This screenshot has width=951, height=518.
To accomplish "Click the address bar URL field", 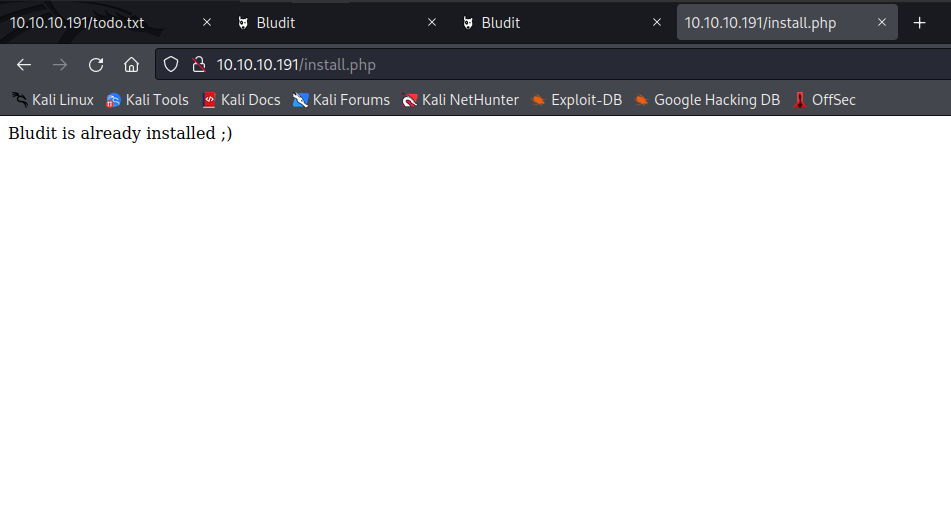I will tap(550, 65).
